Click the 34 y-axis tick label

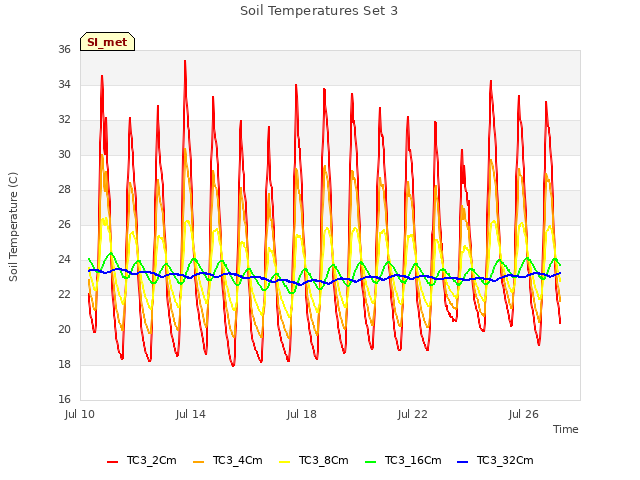click(64, 85)
